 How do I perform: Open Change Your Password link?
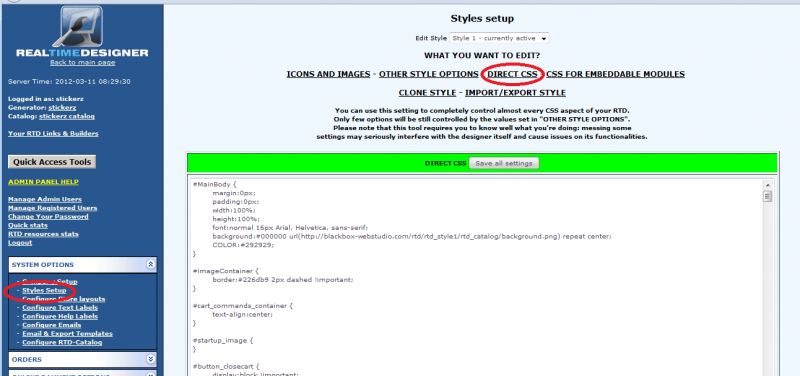48,216
